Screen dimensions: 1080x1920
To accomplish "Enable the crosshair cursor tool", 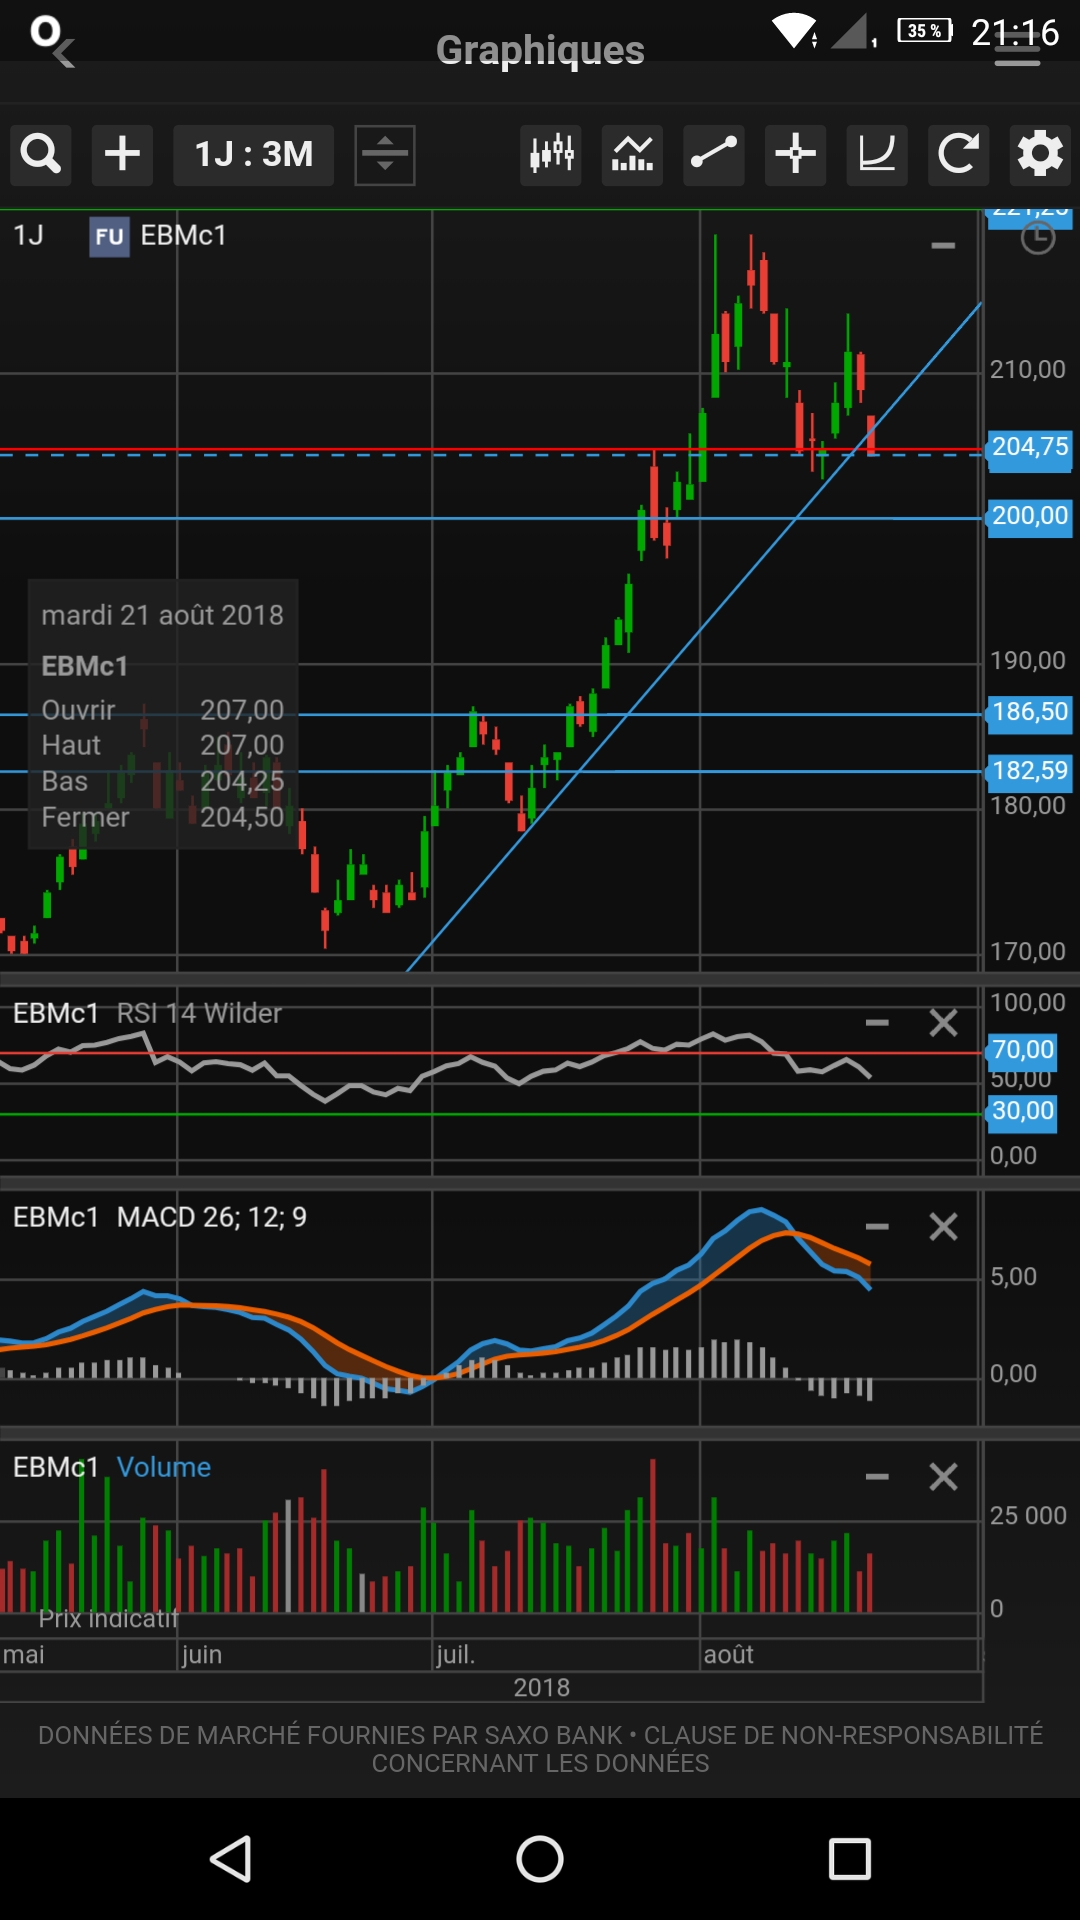I will coord(796,155).
